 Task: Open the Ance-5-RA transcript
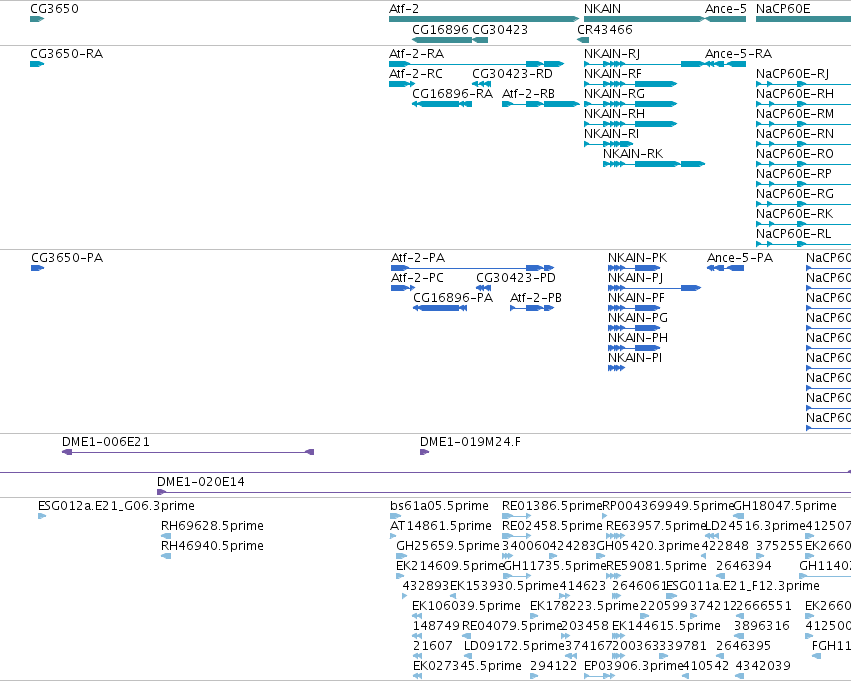pos(738,53)
